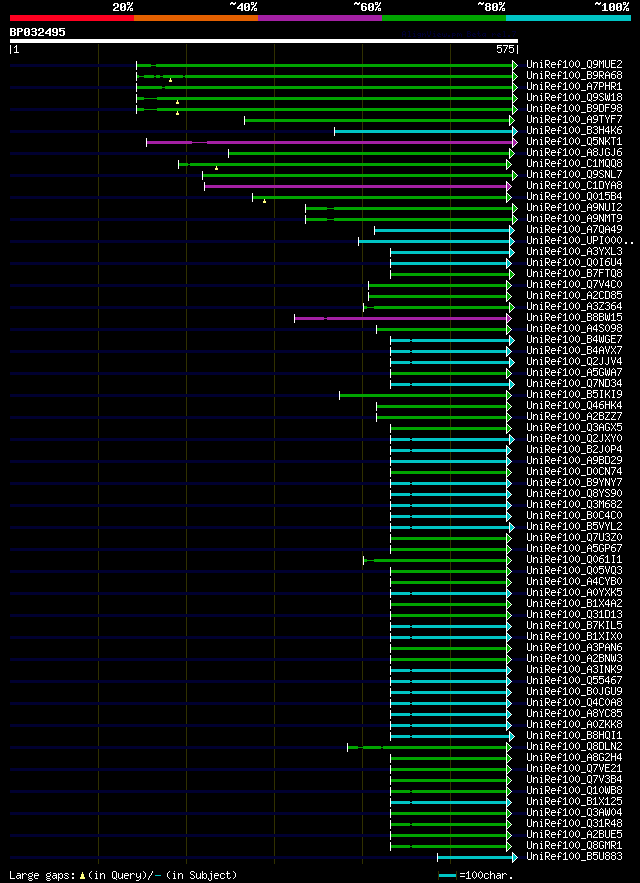Click the green alignment bar for B5IKI9
The width and height of the screenshot is (640, 883).
[423, 395]
